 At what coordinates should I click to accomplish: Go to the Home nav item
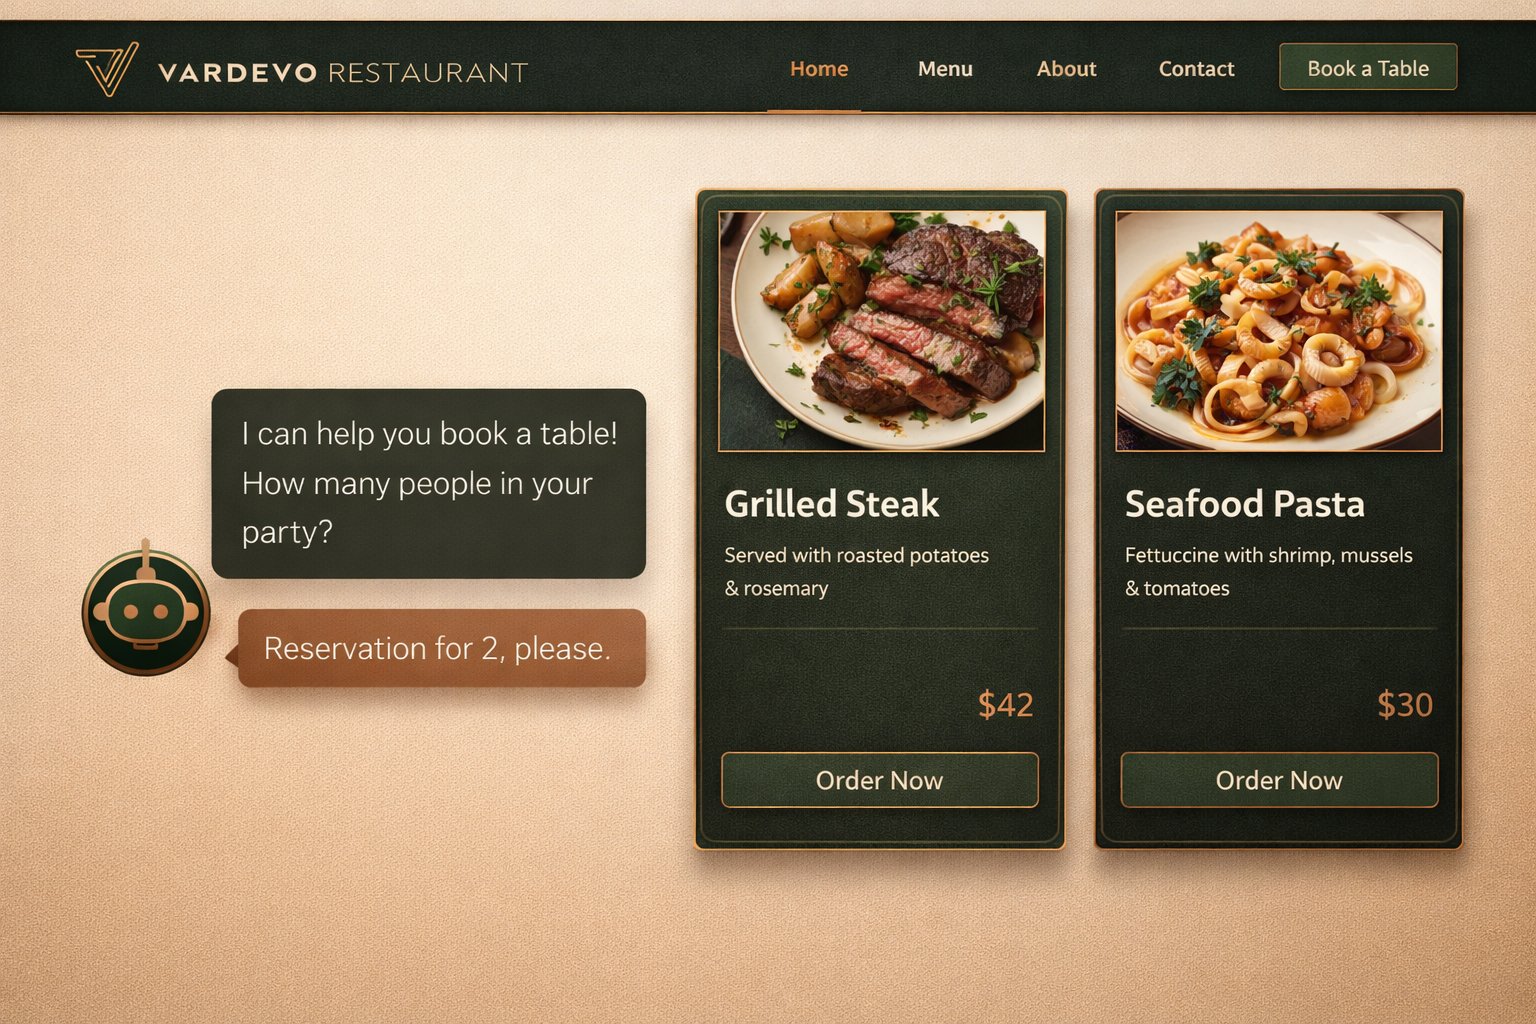tap(819, 69)
